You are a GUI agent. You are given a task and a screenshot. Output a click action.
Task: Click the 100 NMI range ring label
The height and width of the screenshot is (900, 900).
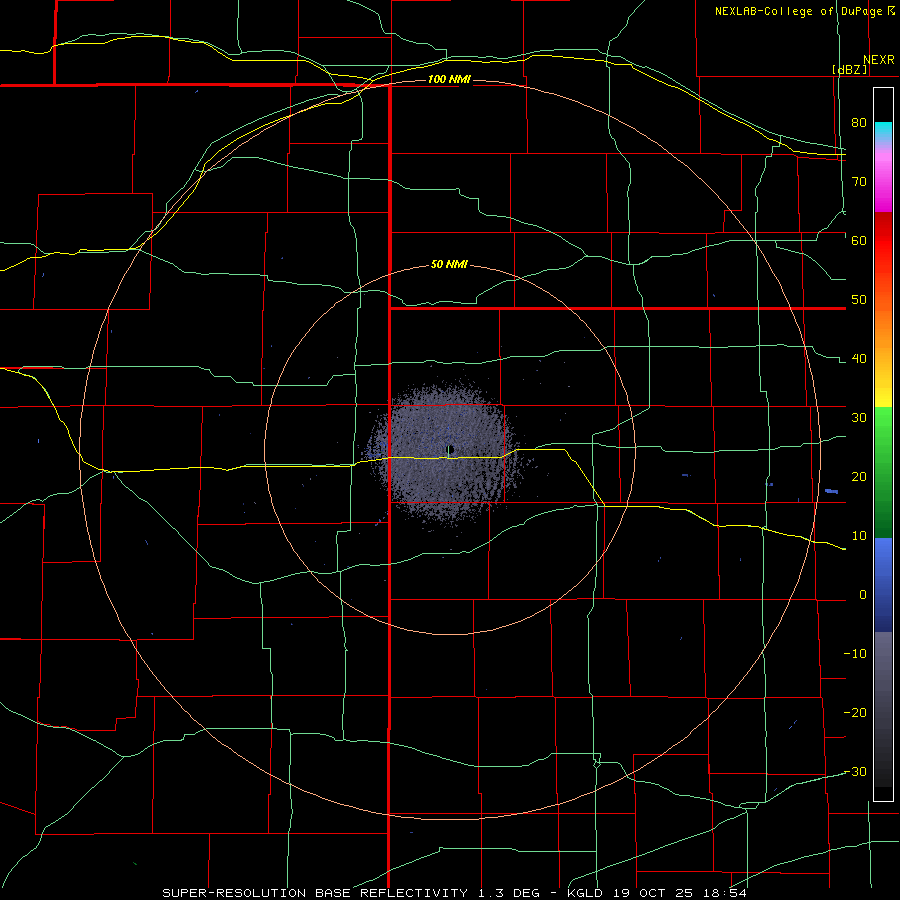pos(449,79)
